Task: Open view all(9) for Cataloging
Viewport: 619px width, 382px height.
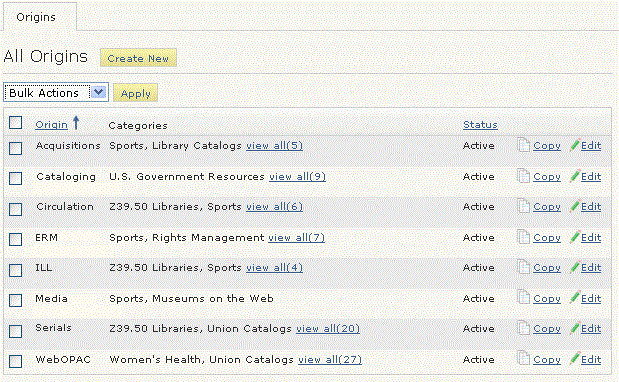Action: pyautogui.click(x=297, y=176)
